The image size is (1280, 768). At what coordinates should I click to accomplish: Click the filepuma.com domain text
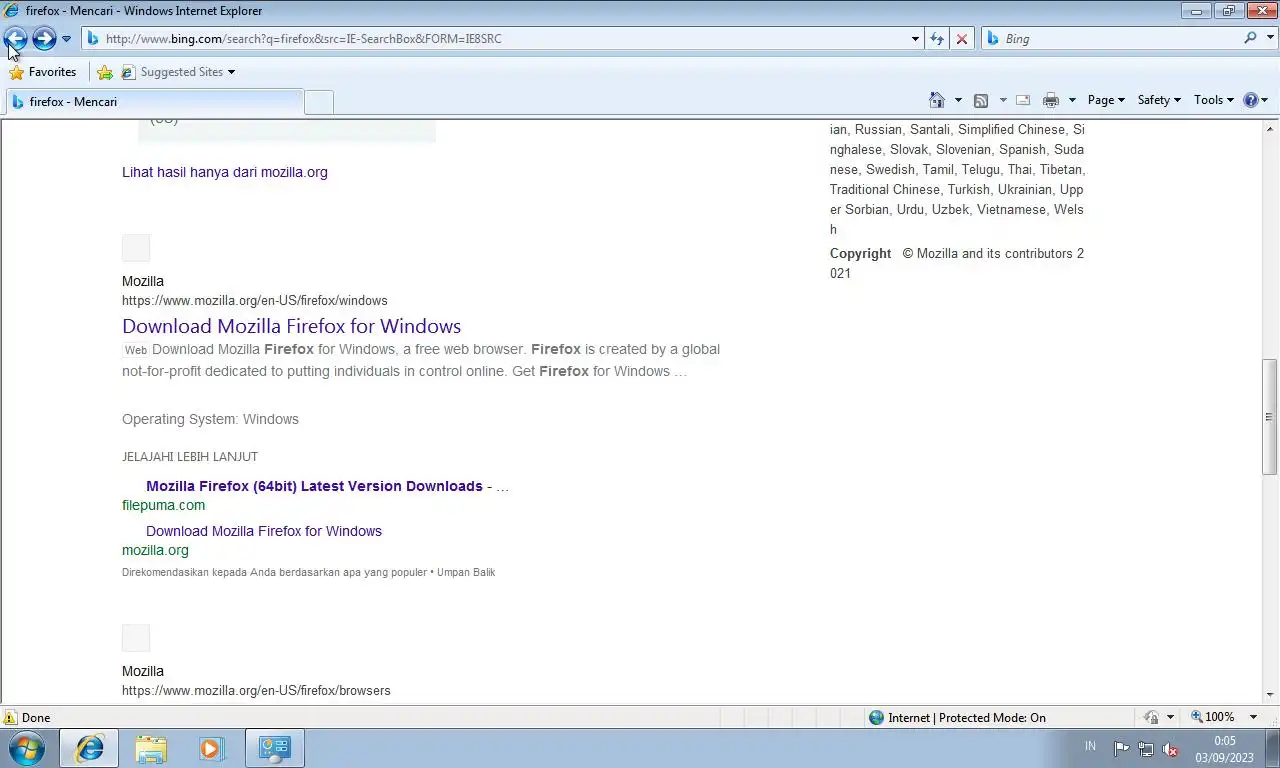point(163,505)
